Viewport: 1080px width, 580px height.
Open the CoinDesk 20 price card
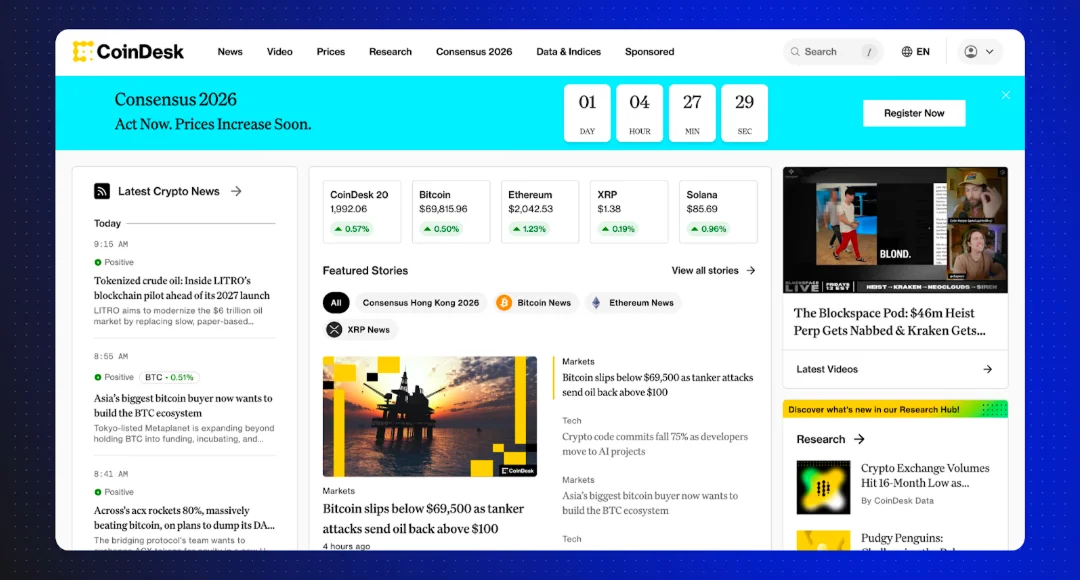(362, 211)
